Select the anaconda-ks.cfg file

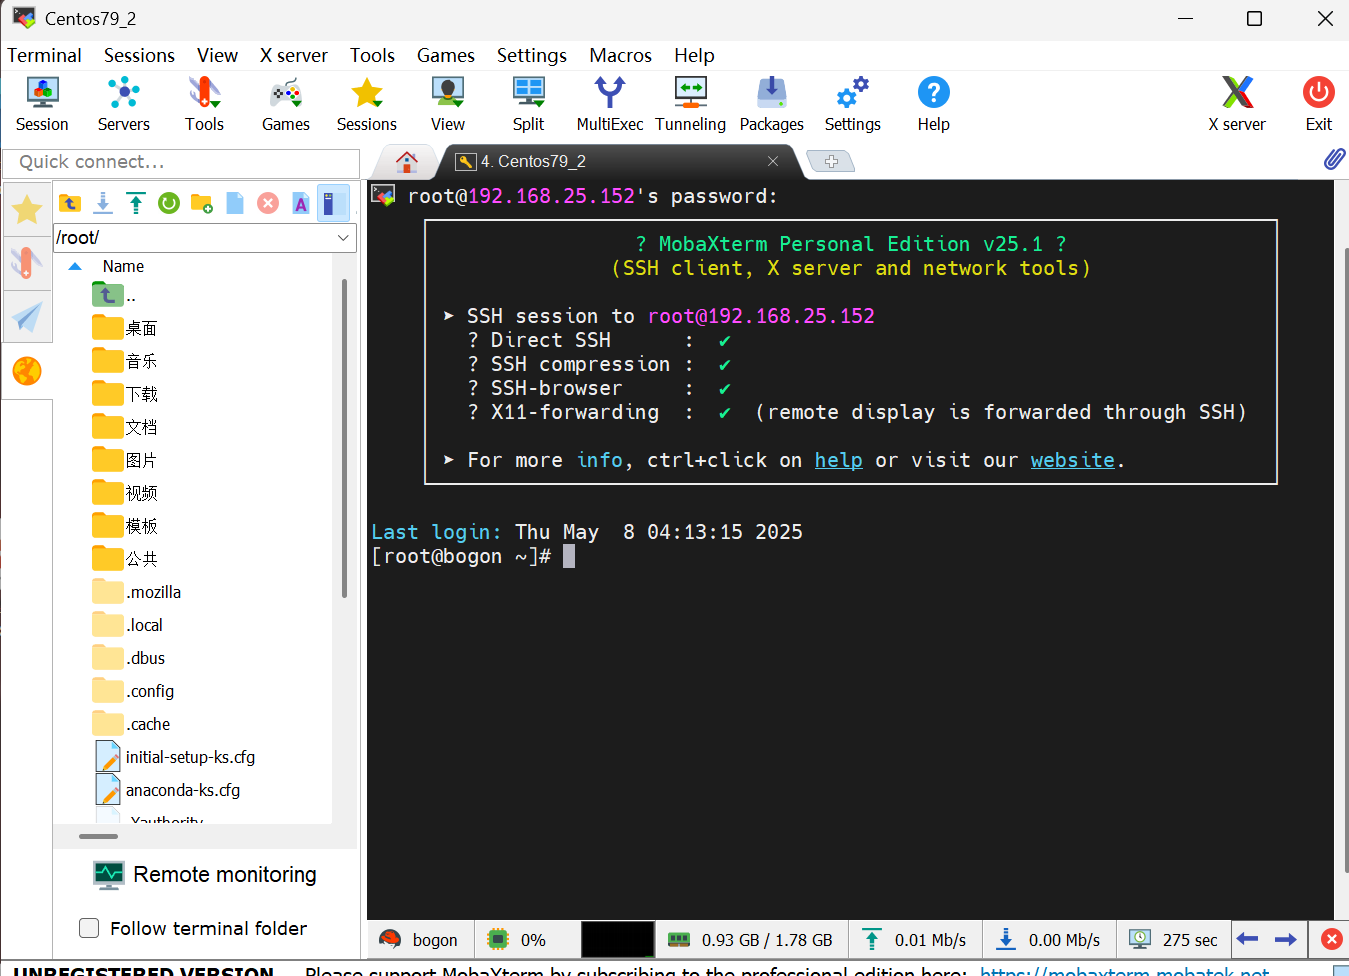pos(168,790)
